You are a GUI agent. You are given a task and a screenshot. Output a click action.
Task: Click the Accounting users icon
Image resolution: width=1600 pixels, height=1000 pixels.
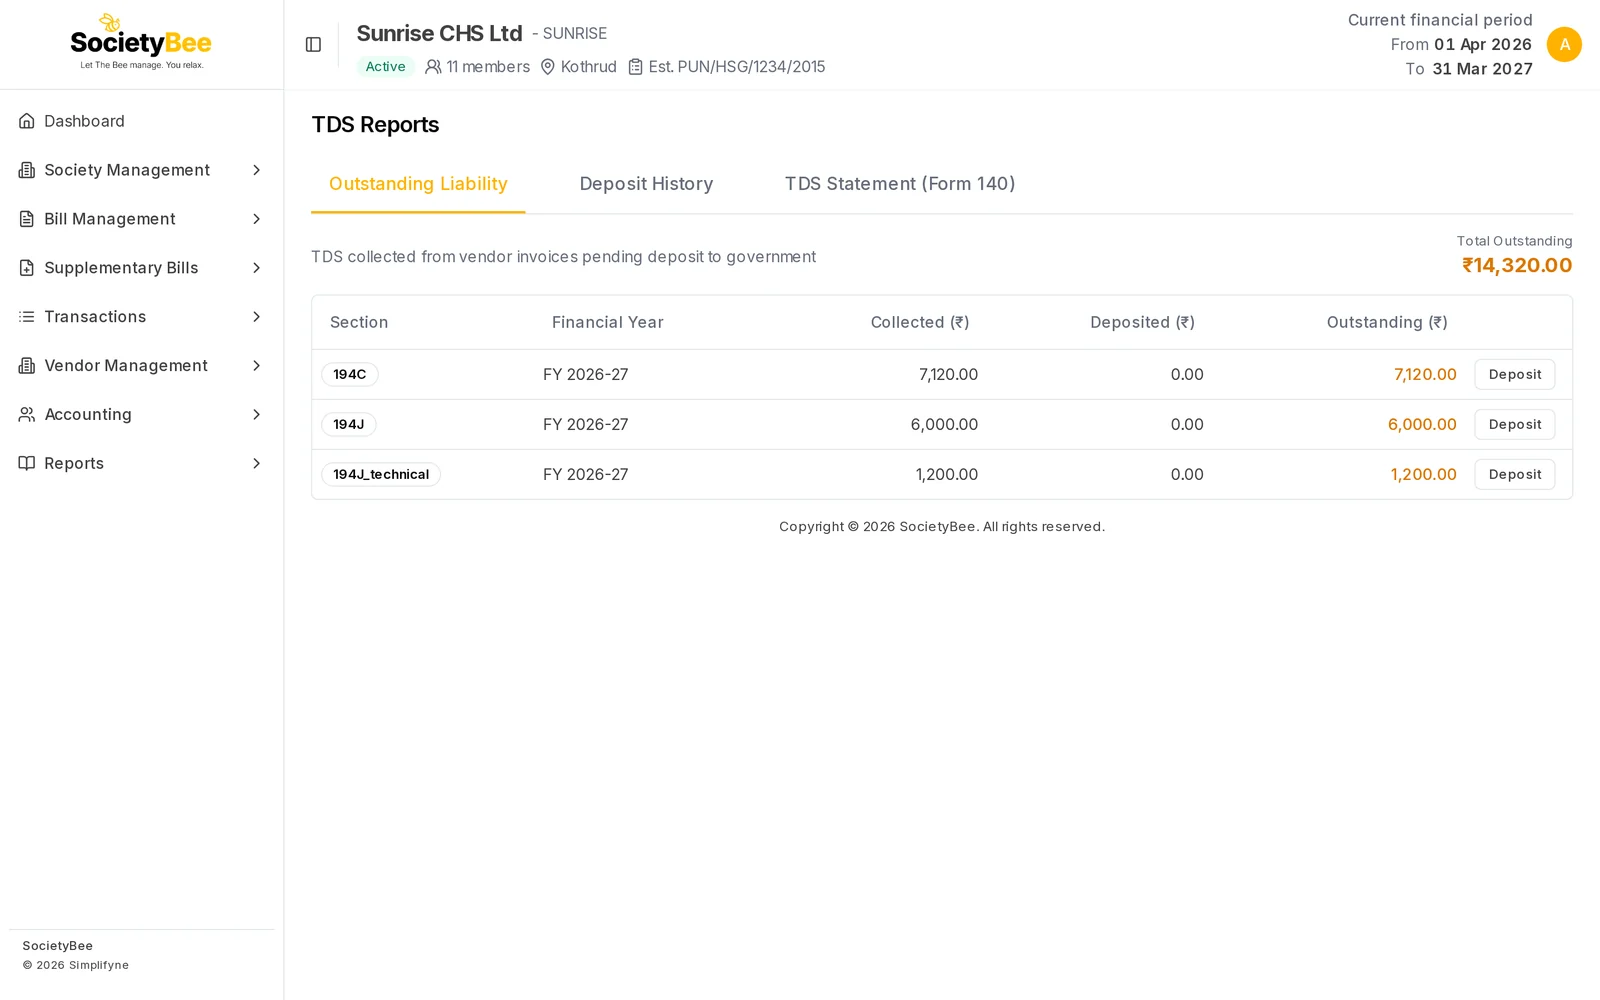point(27,414)
